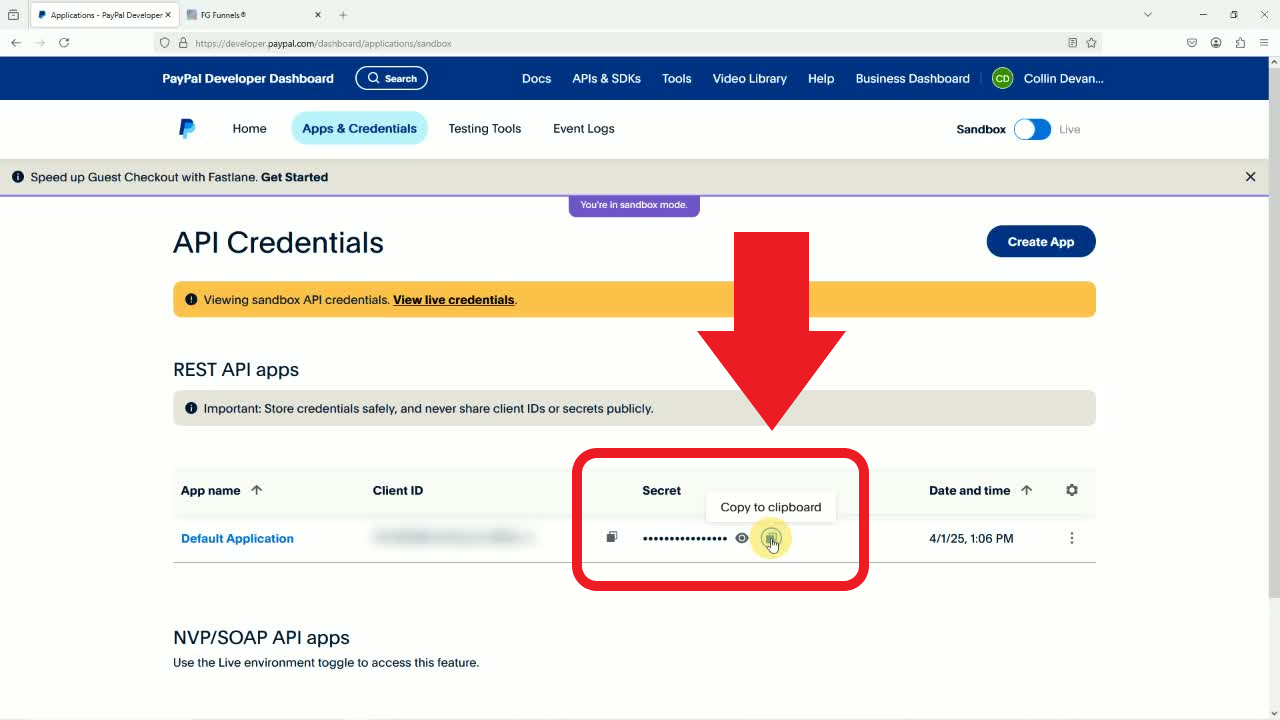
Task: Go to PayPal Developer Dashboard title
Action: [x=248, y=78]
